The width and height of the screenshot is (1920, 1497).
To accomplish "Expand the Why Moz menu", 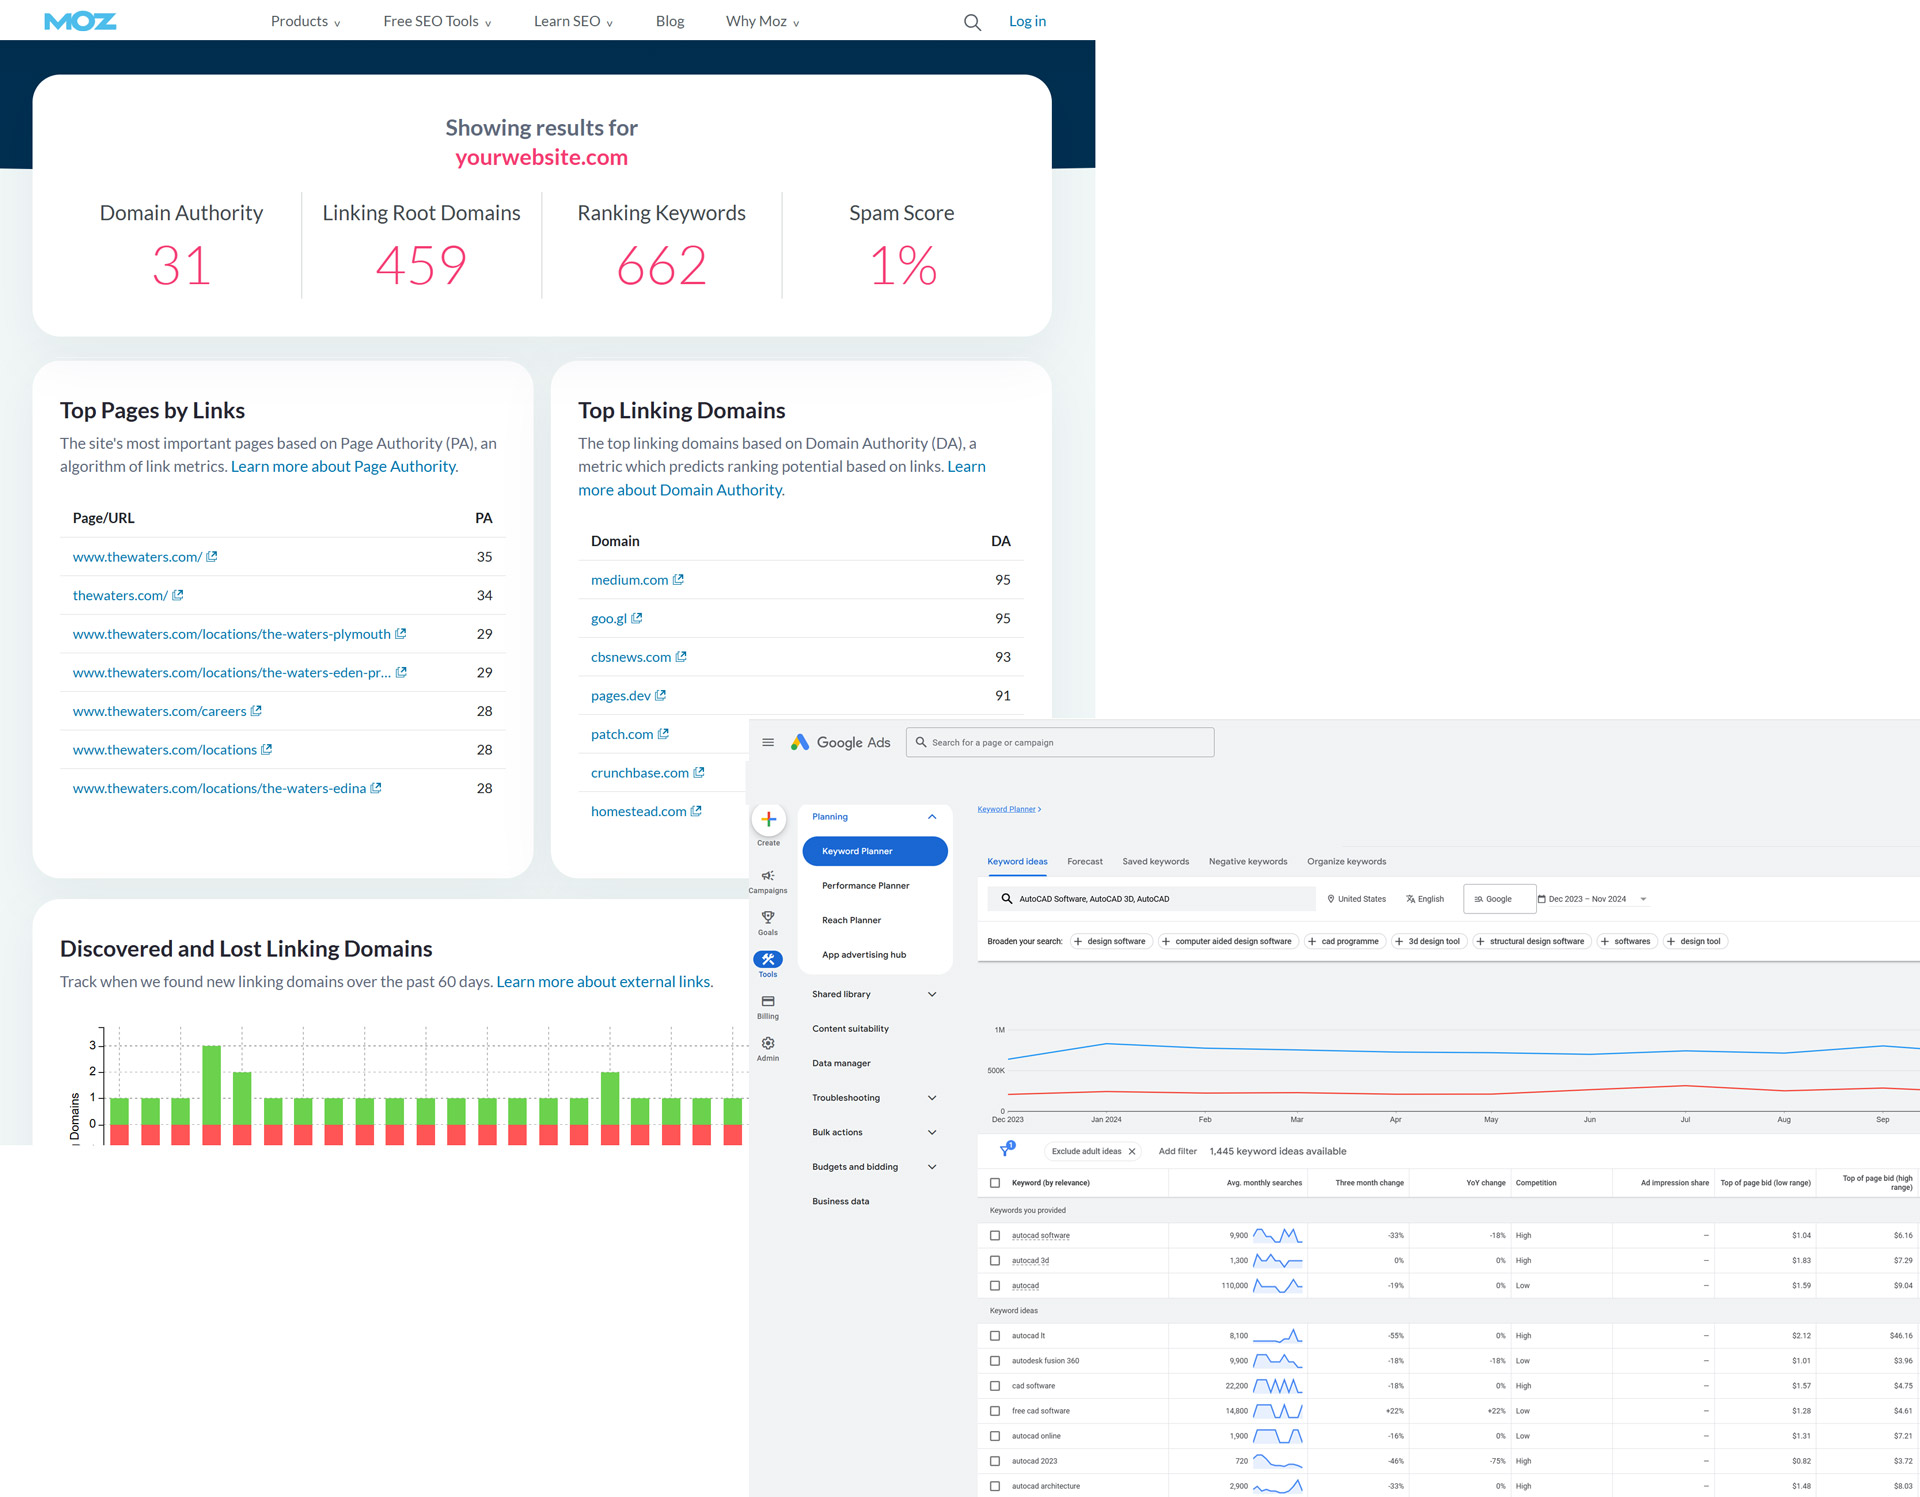I will (762, 21).
